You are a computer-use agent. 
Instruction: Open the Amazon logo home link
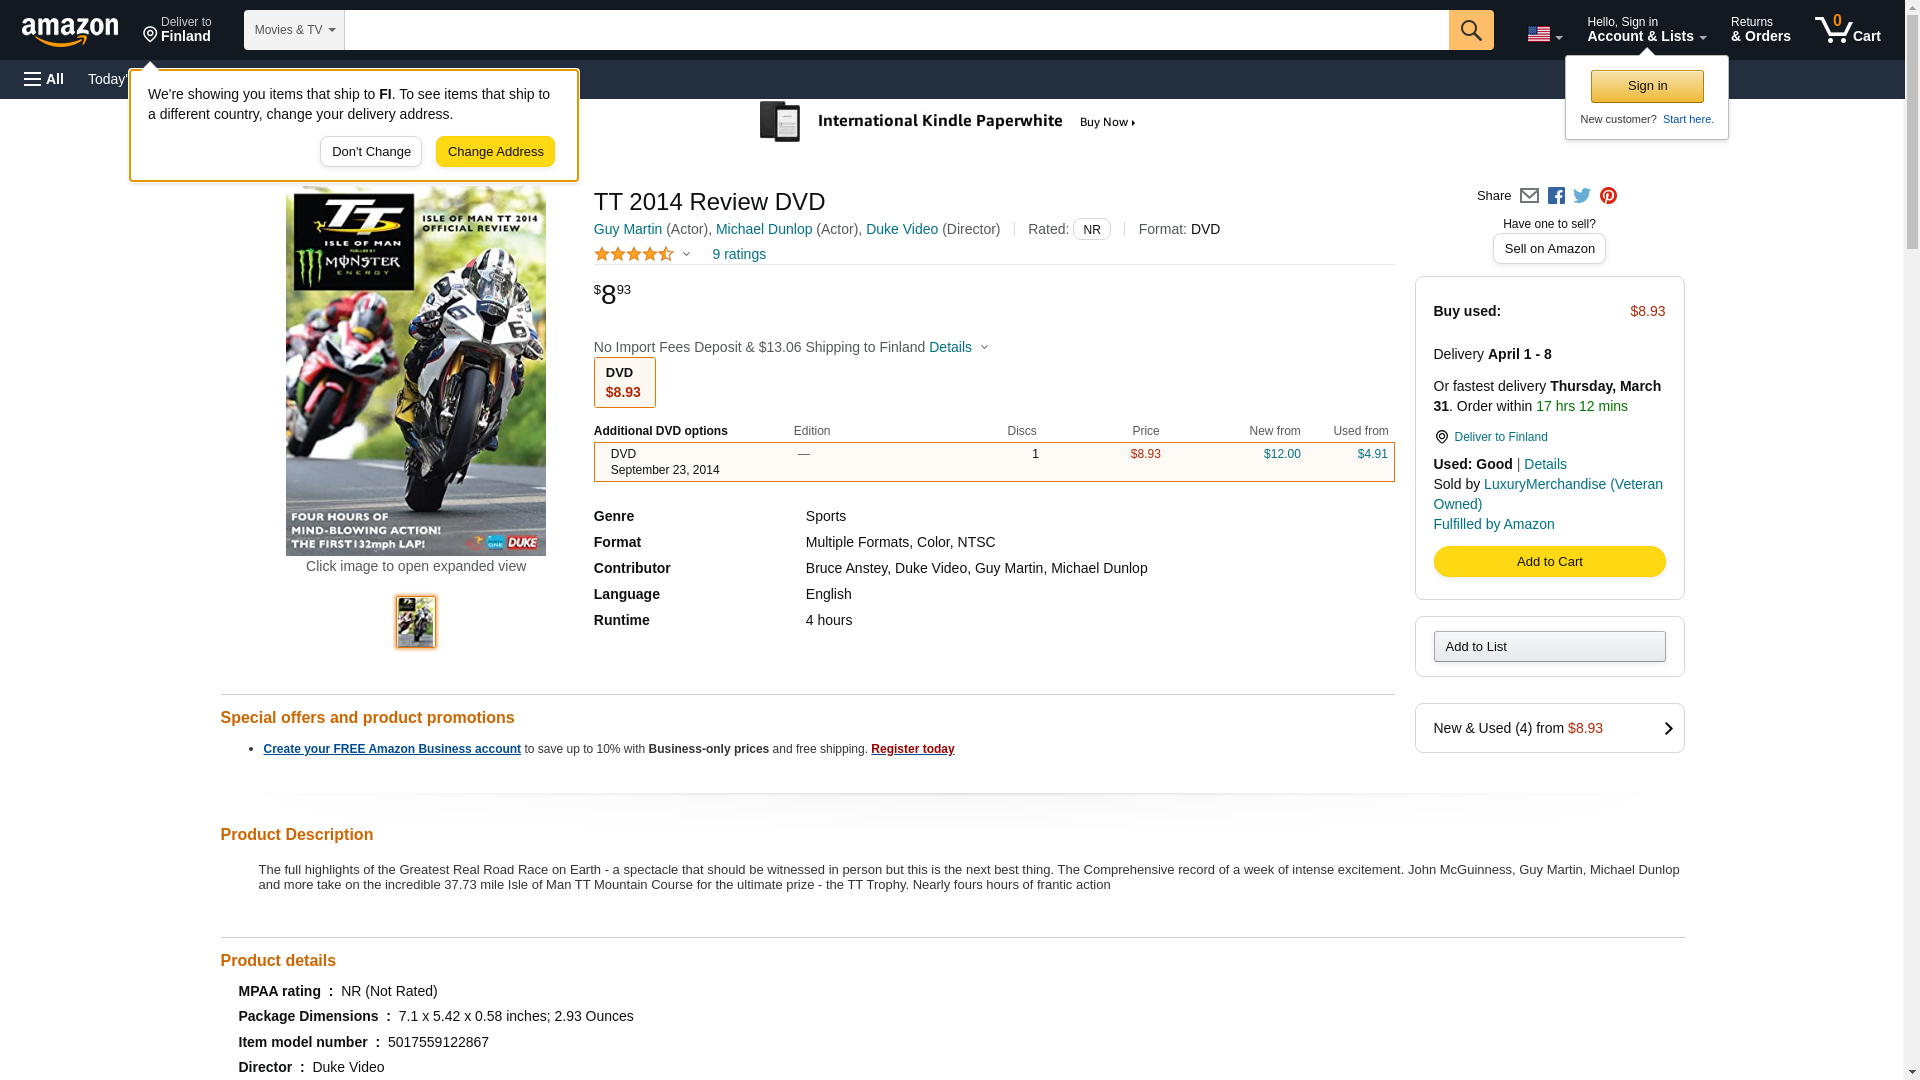click(x=70, y=32)
